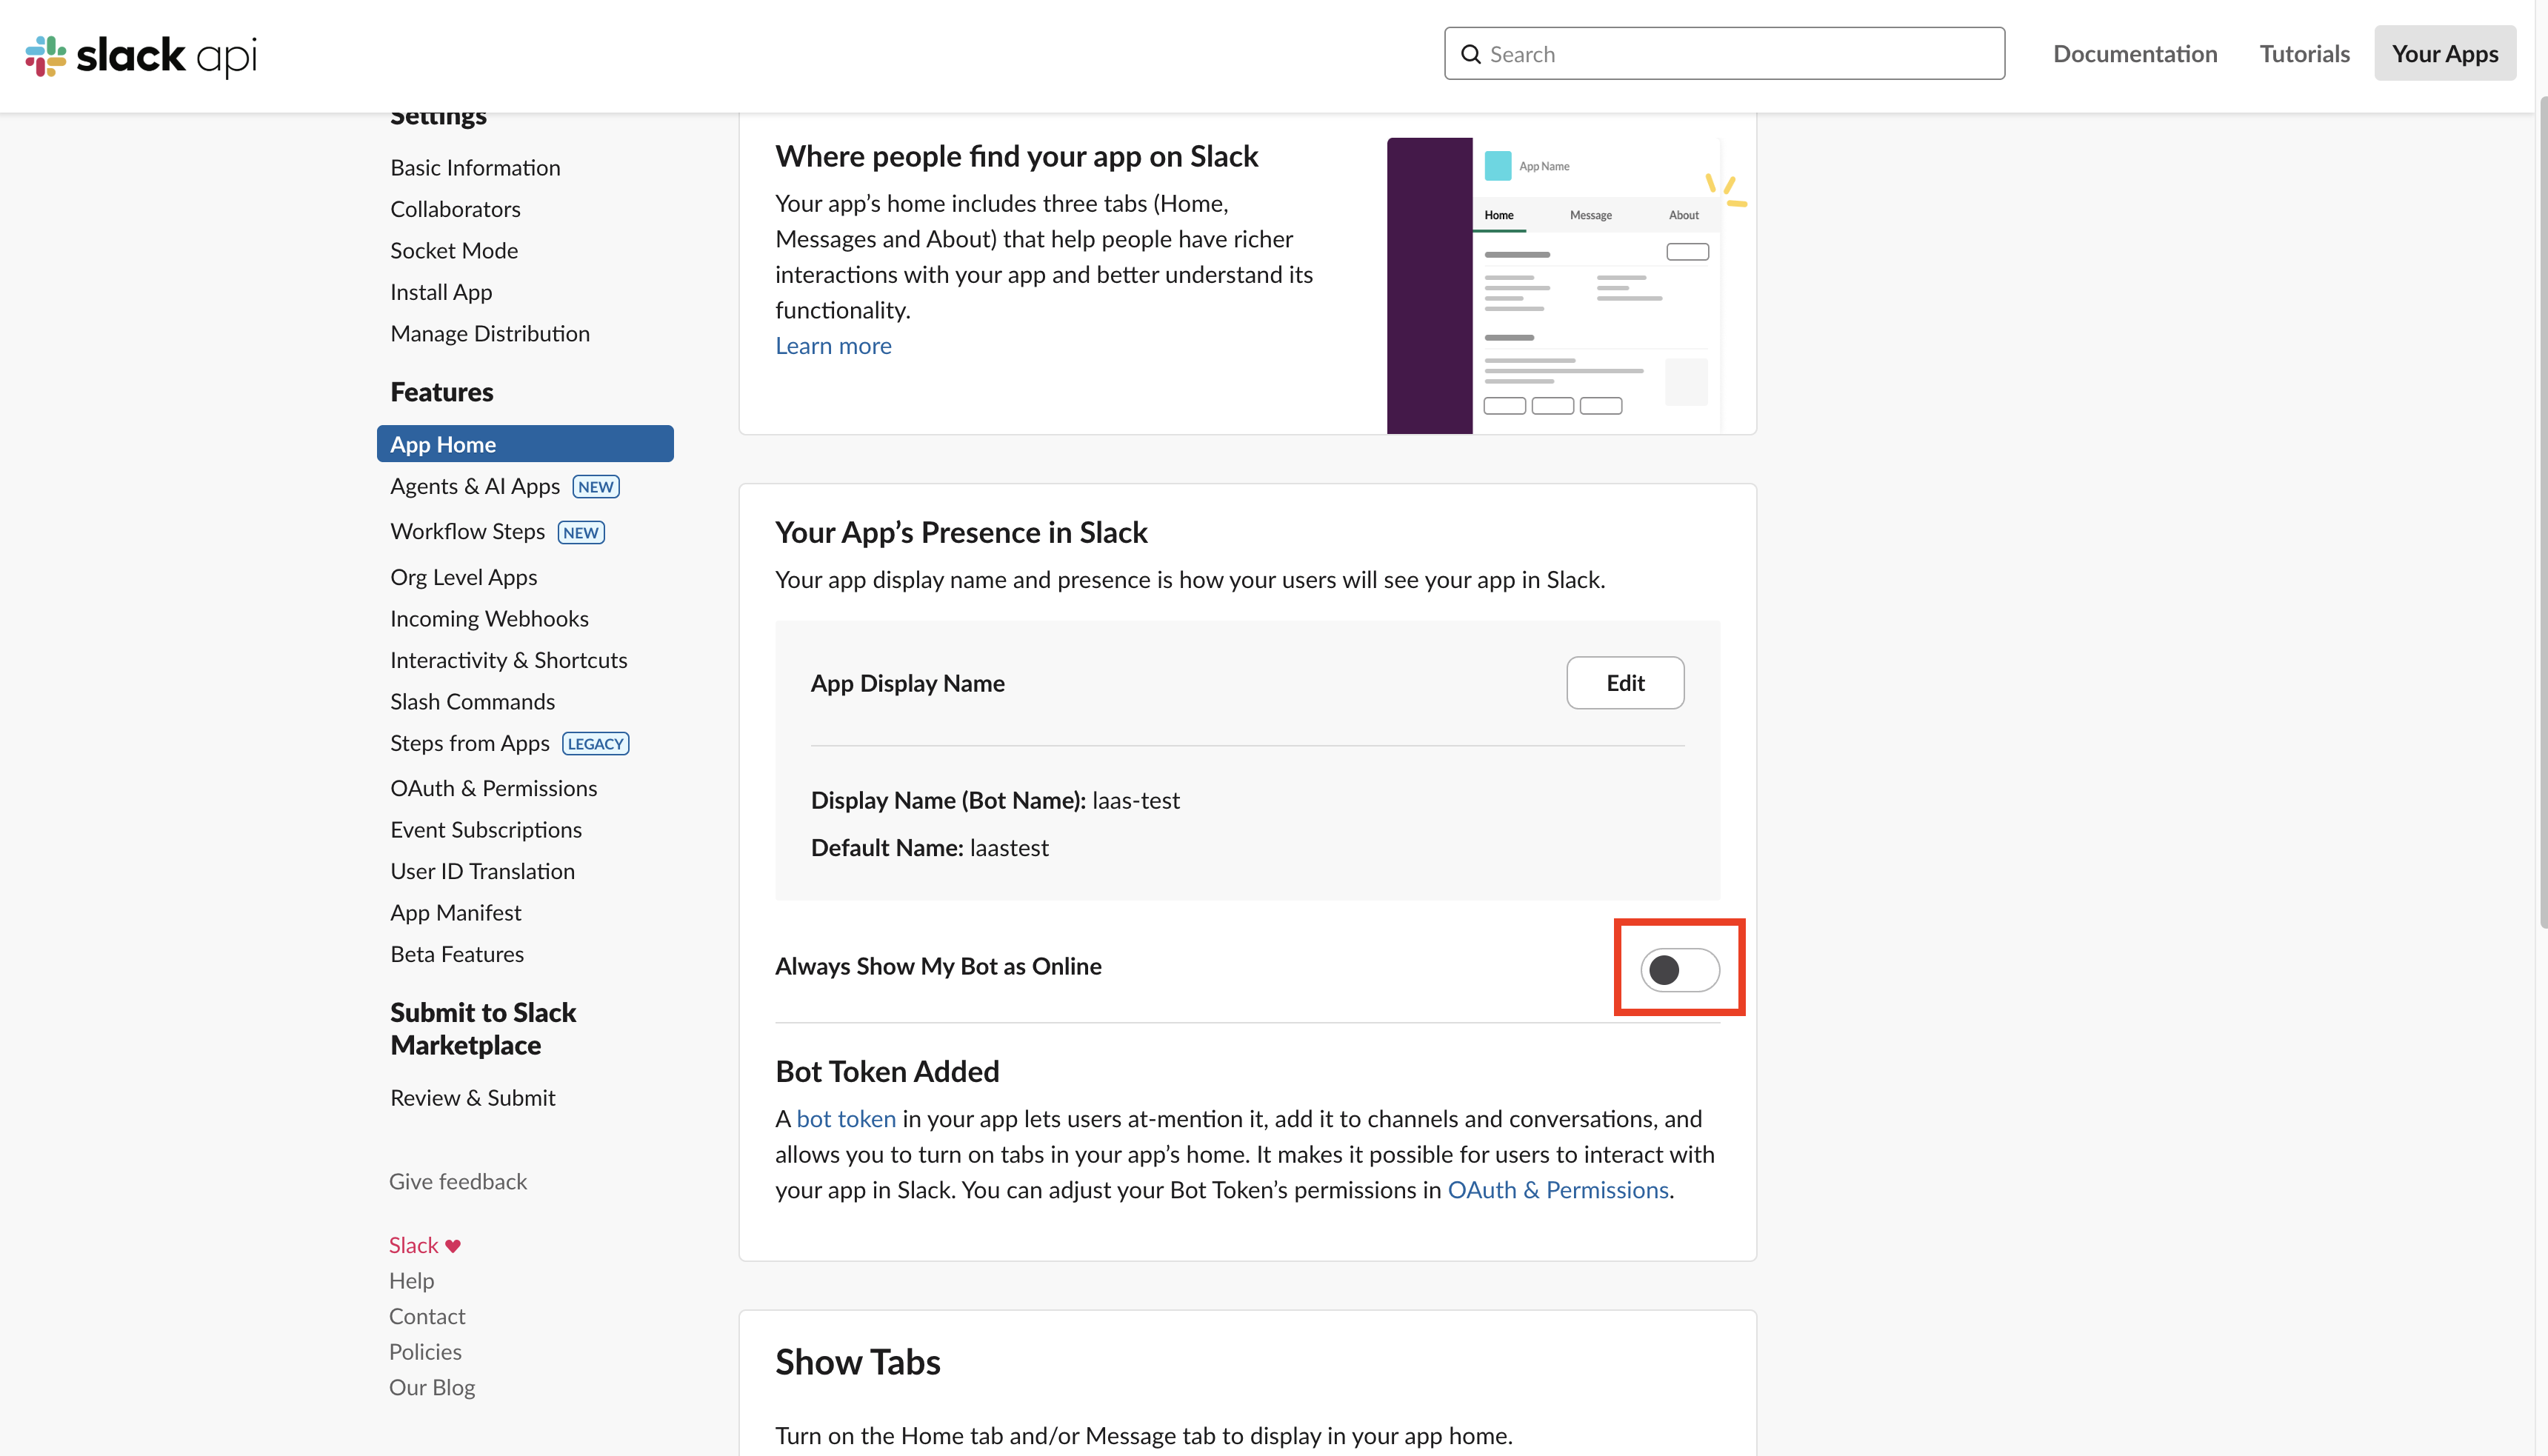Follow inline OAuth & Permissions link in Bot Token text

(1558, 1190)
